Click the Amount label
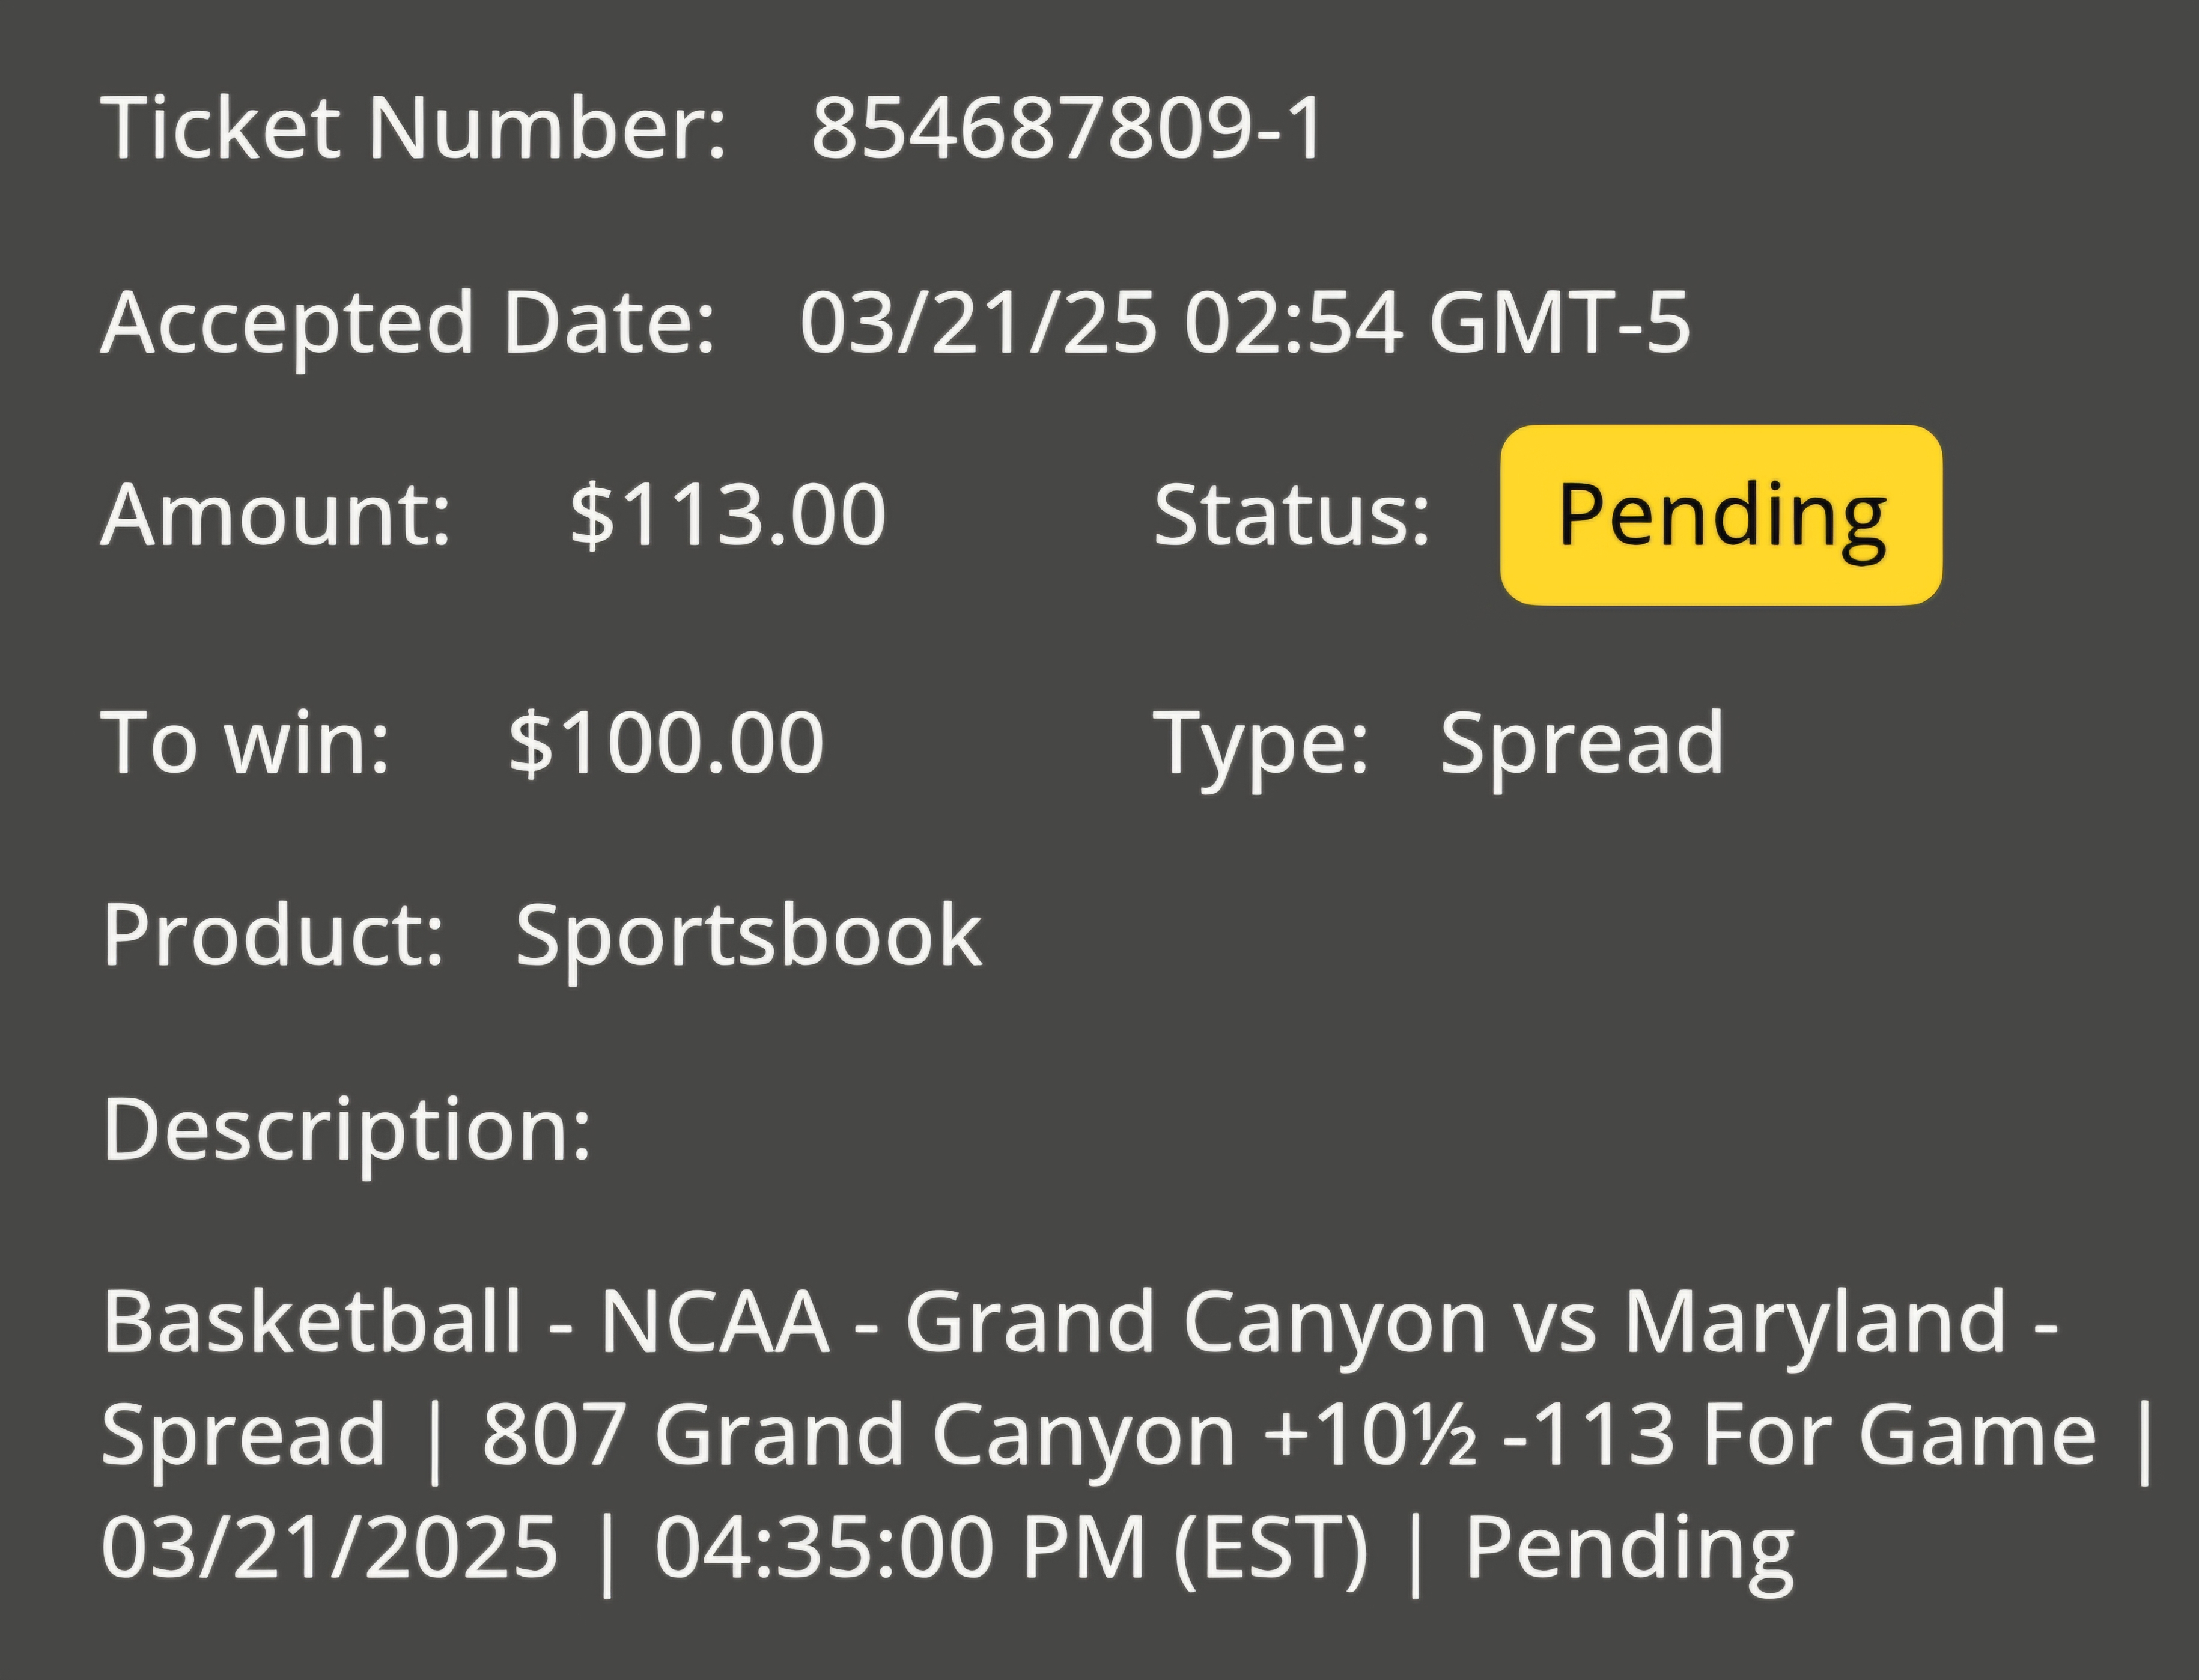 (276, 515)
